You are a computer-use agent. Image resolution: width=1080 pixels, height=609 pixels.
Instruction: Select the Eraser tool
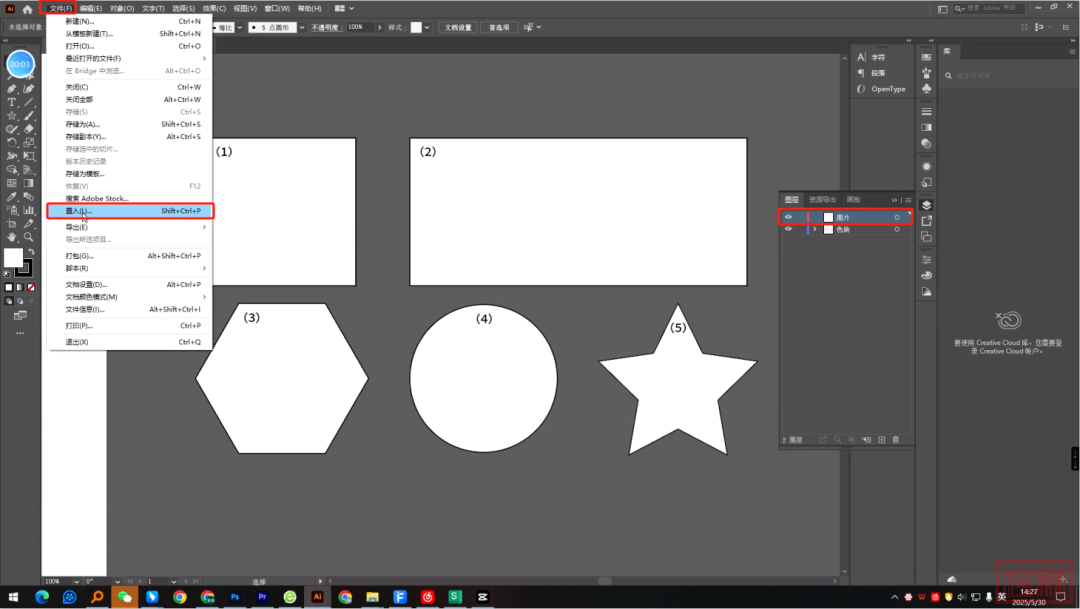point(28,129)
